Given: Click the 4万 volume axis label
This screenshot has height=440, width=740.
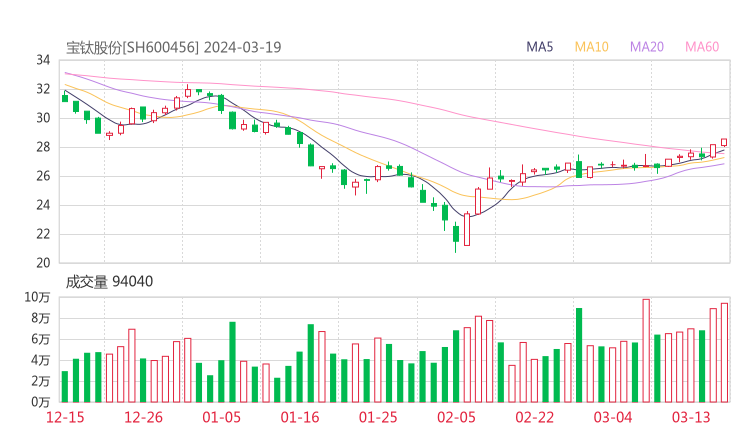Looking at the screenshot, I should click(41, 360).
